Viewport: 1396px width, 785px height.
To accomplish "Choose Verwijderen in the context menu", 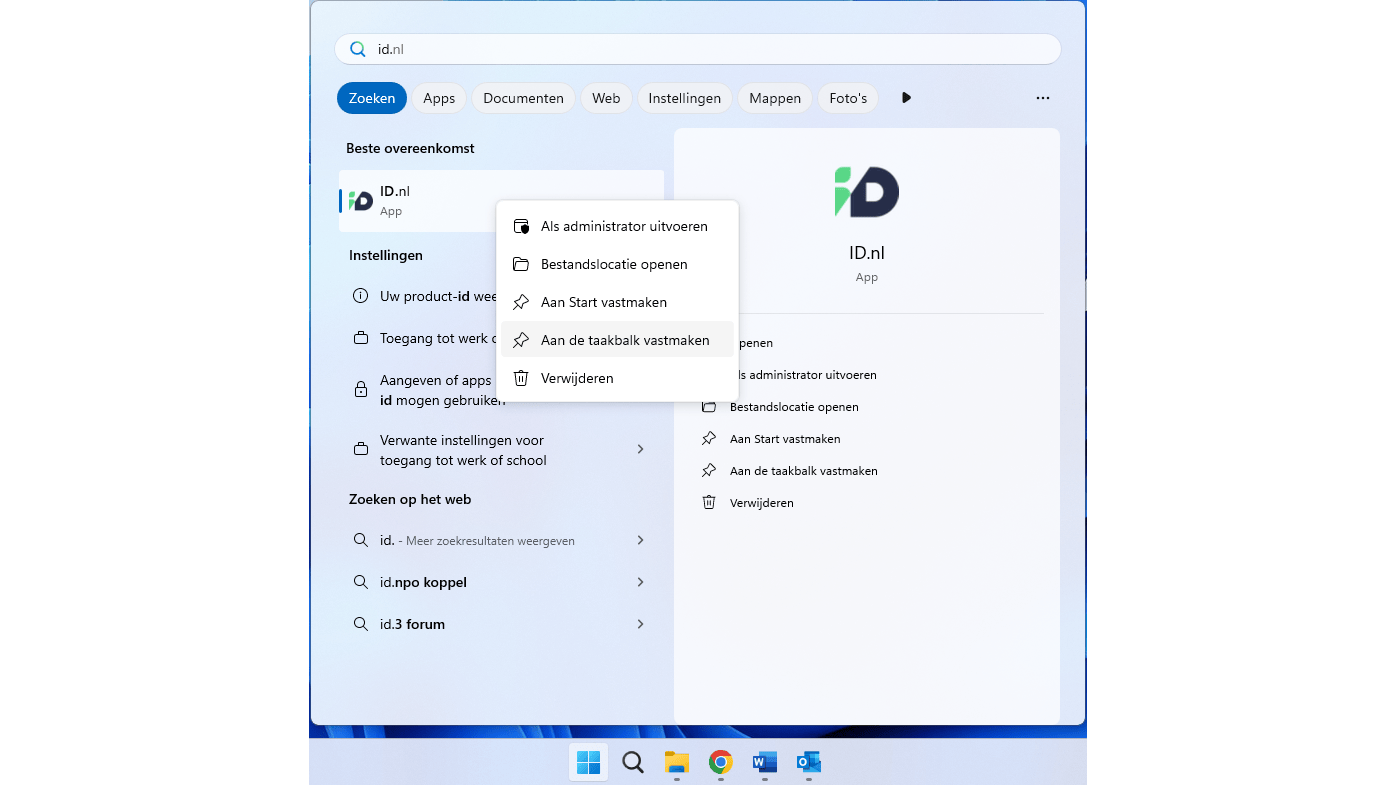I will (x=618, y=378).
